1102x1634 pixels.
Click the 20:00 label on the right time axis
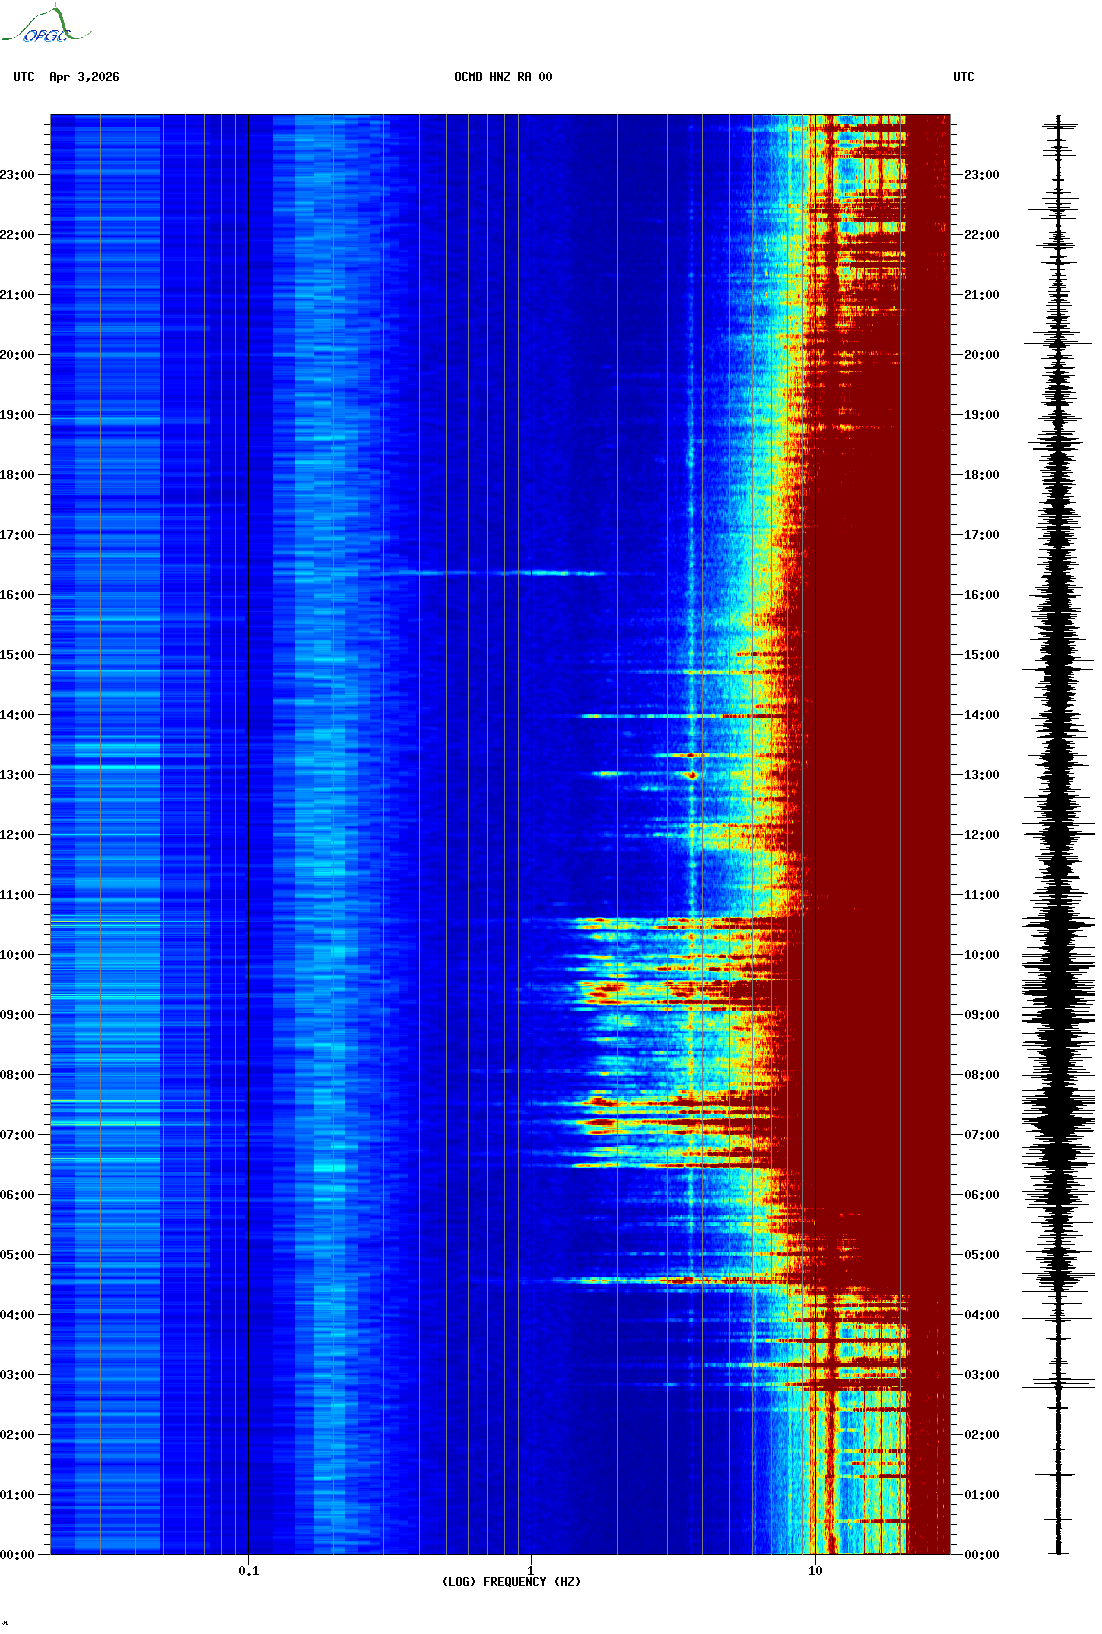[x=981, y=355]
